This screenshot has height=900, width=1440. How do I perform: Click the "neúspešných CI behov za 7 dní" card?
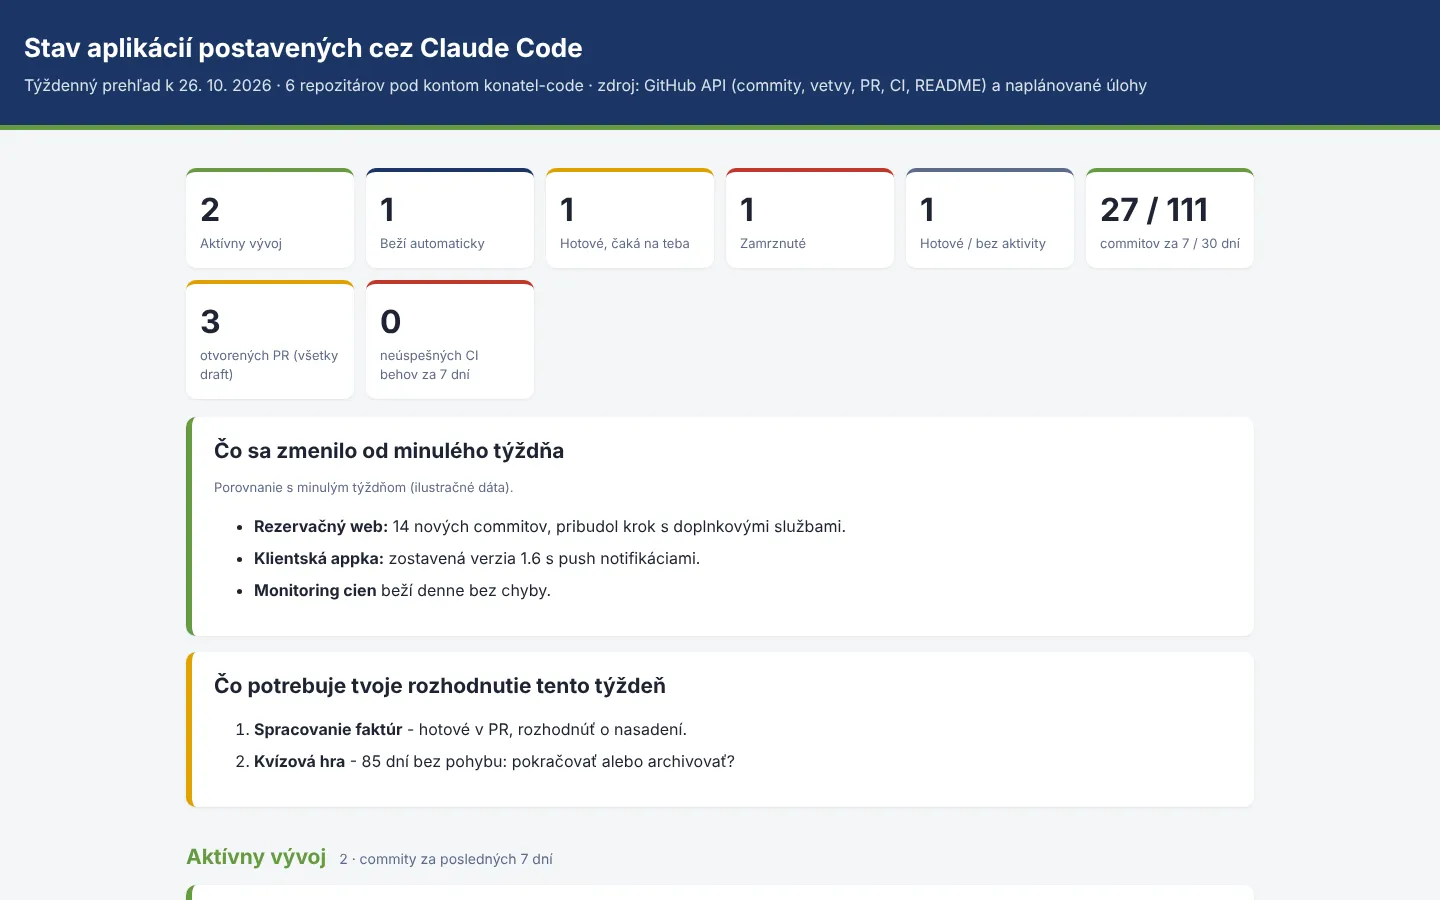click(450, 340)
